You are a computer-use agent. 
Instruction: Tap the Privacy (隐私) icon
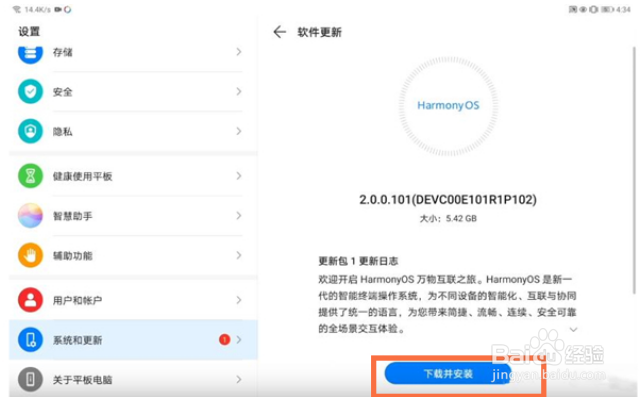point(30,131)
